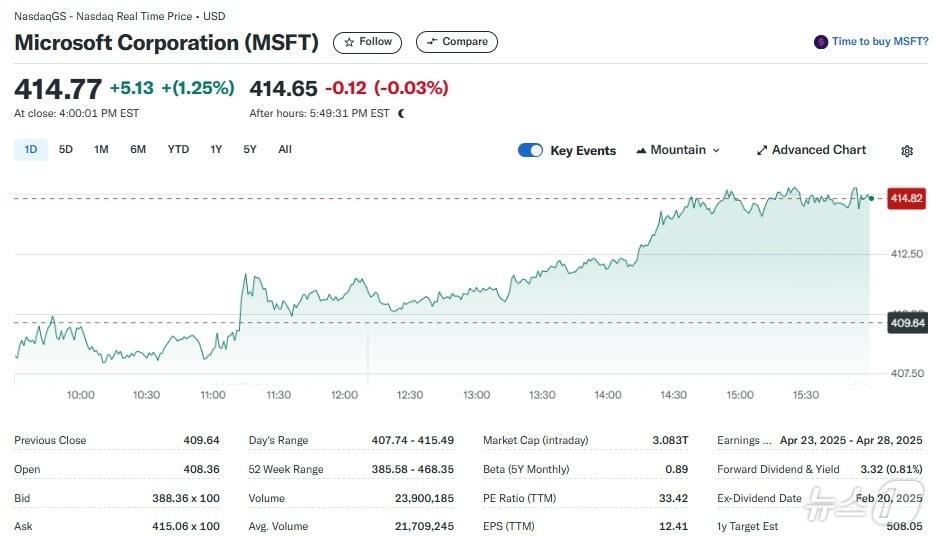The width and height of the screenshot is (934, 537).
Task: Open the Time to buy MSFT? link
Action: coord(880,42)
